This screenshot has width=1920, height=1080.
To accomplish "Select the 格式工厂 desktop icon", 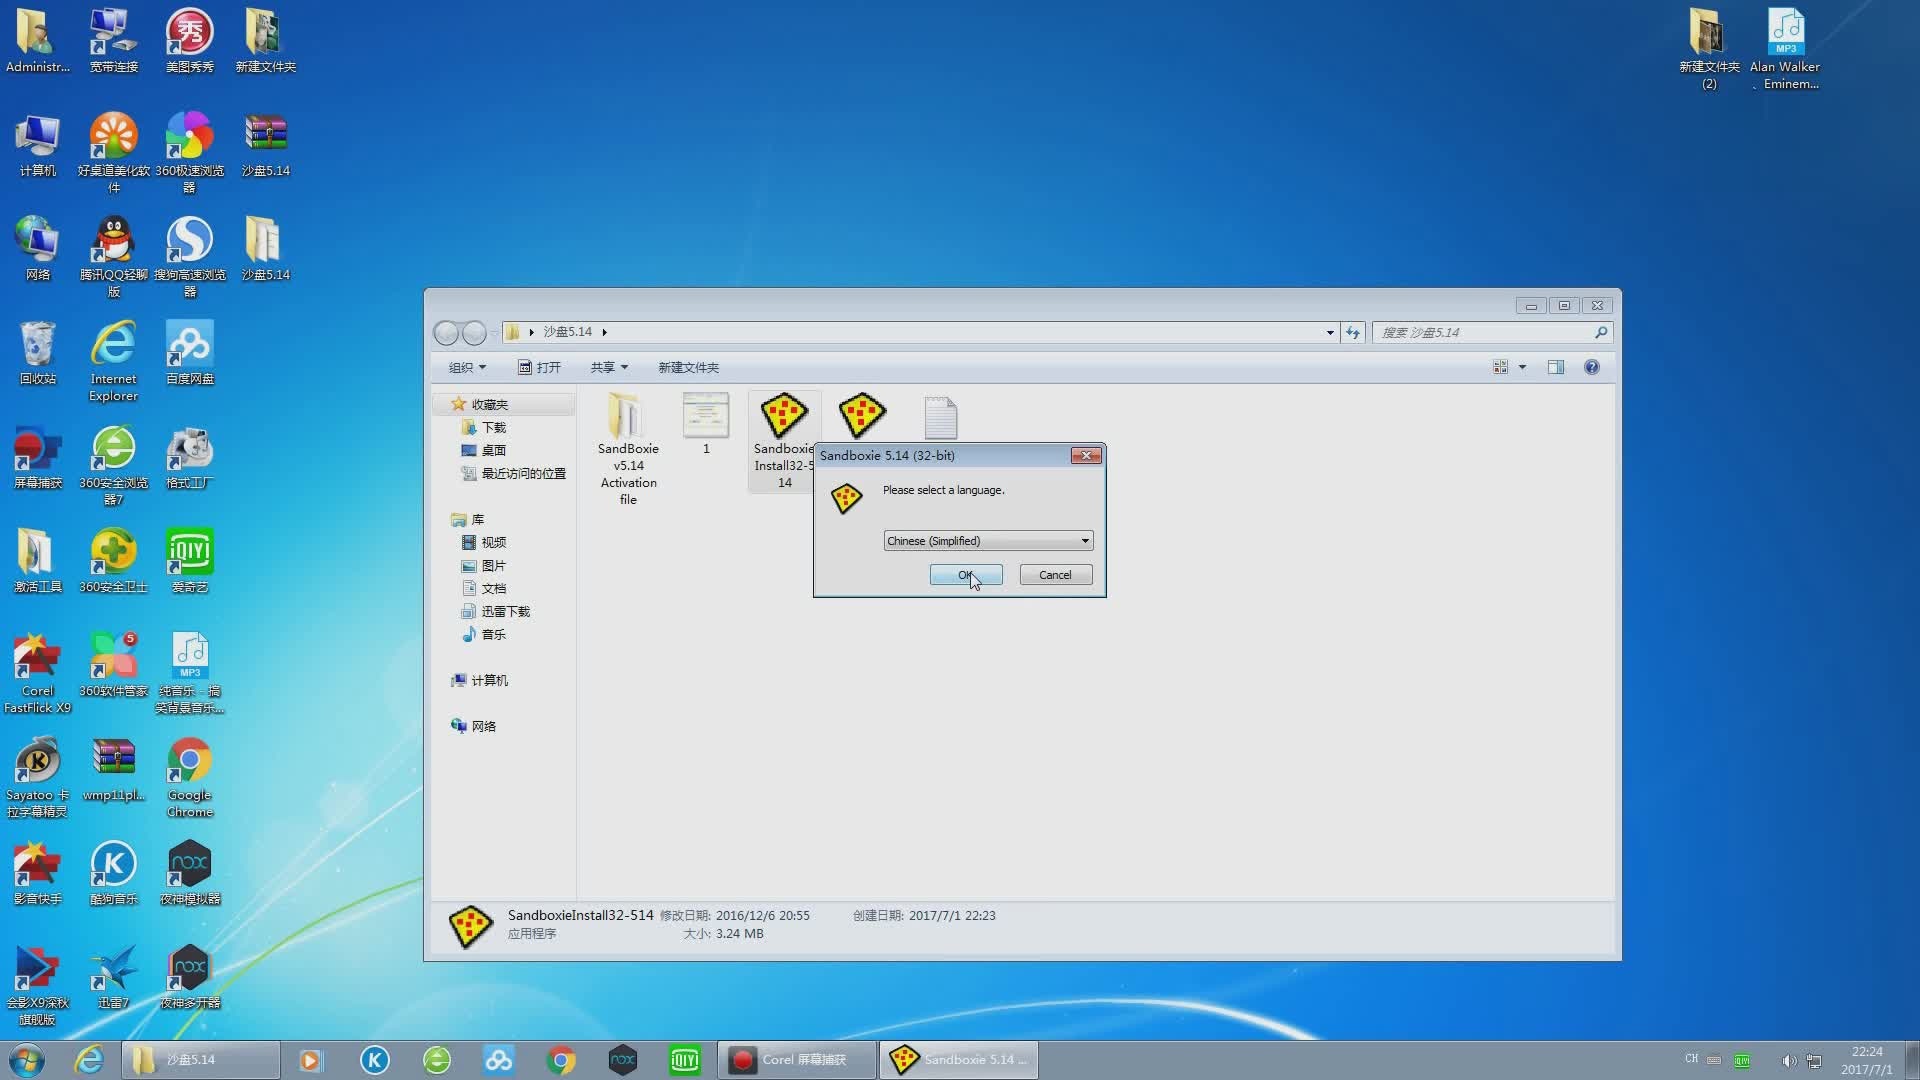I will pyautogui.click(x=190, y=457).
